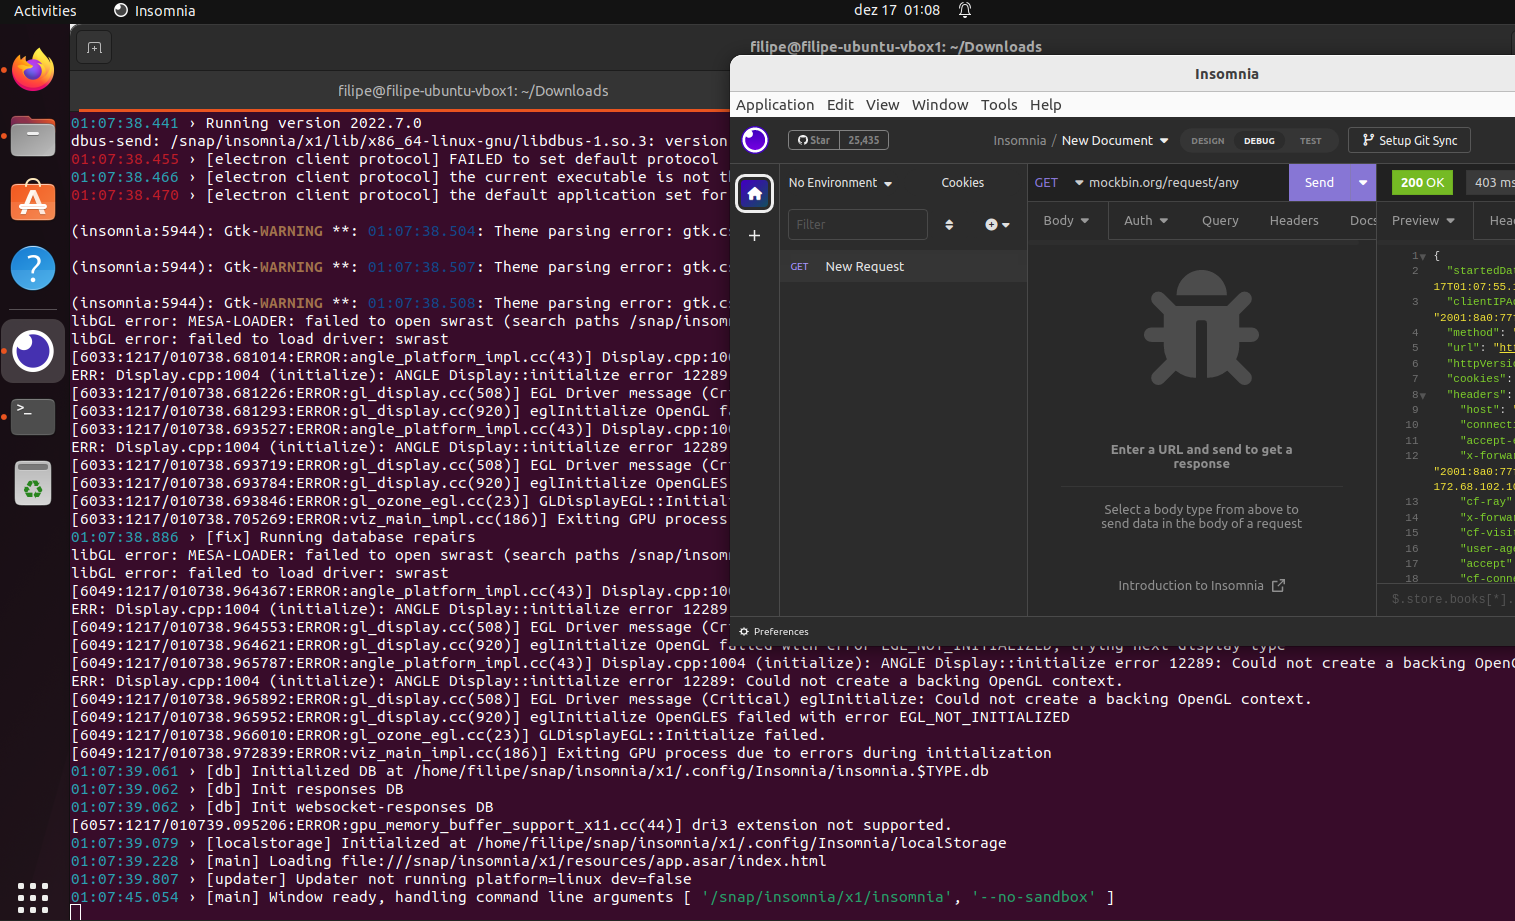Click the Insomnia icon in the dock
Screen dimensions: 1515x921
pyautogui.click(x=33, y=351)
